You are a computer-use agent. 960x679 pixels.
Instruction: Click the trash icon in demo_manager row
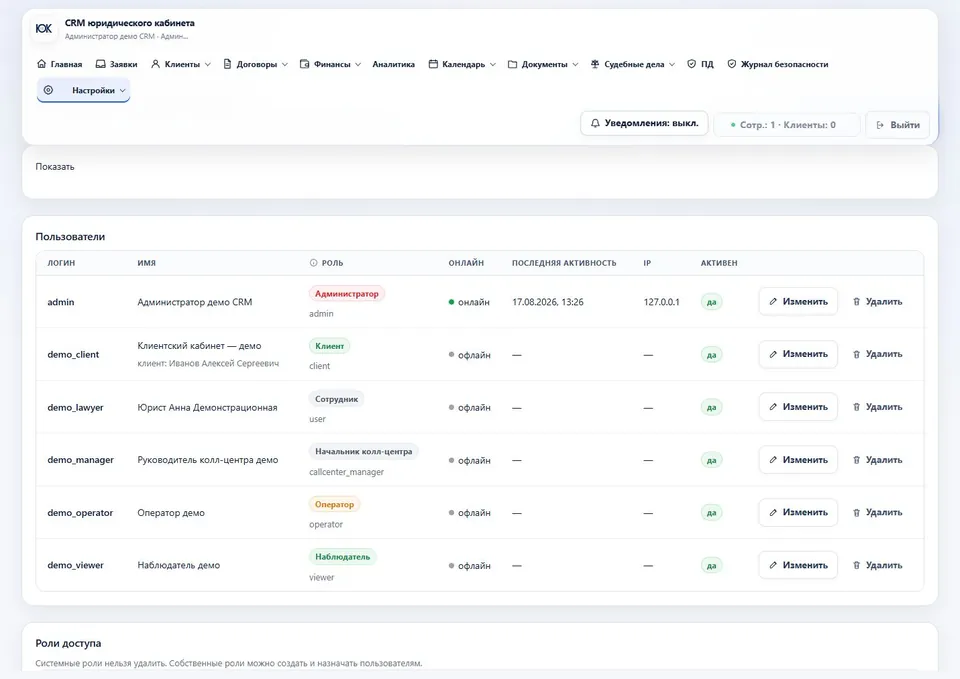tap(857, 460)
